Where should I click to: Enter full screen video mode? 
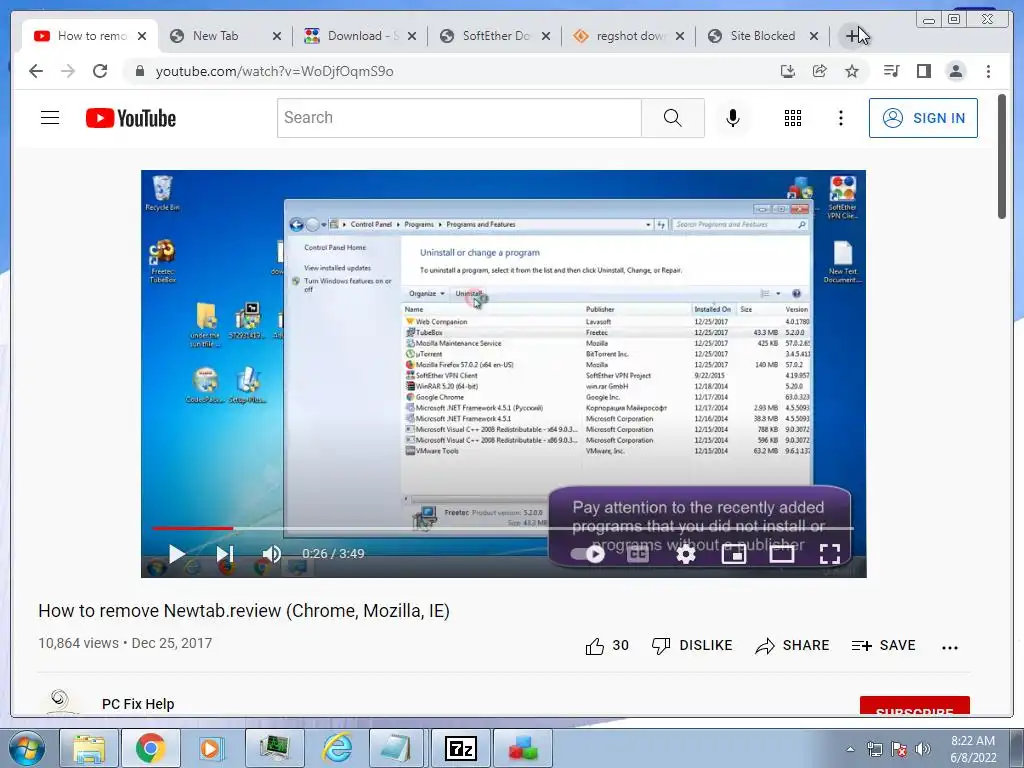click(x=829, y=554)
